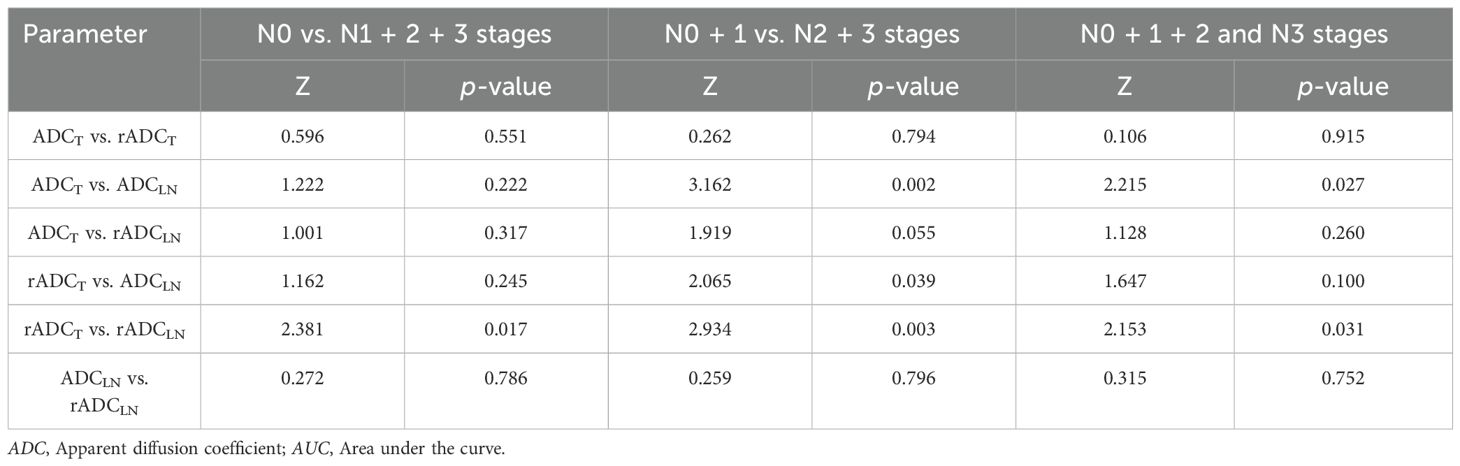Select the ADCT vs. rADCLN row label
The image size is (1460, 466).
[x=101, y=233]
